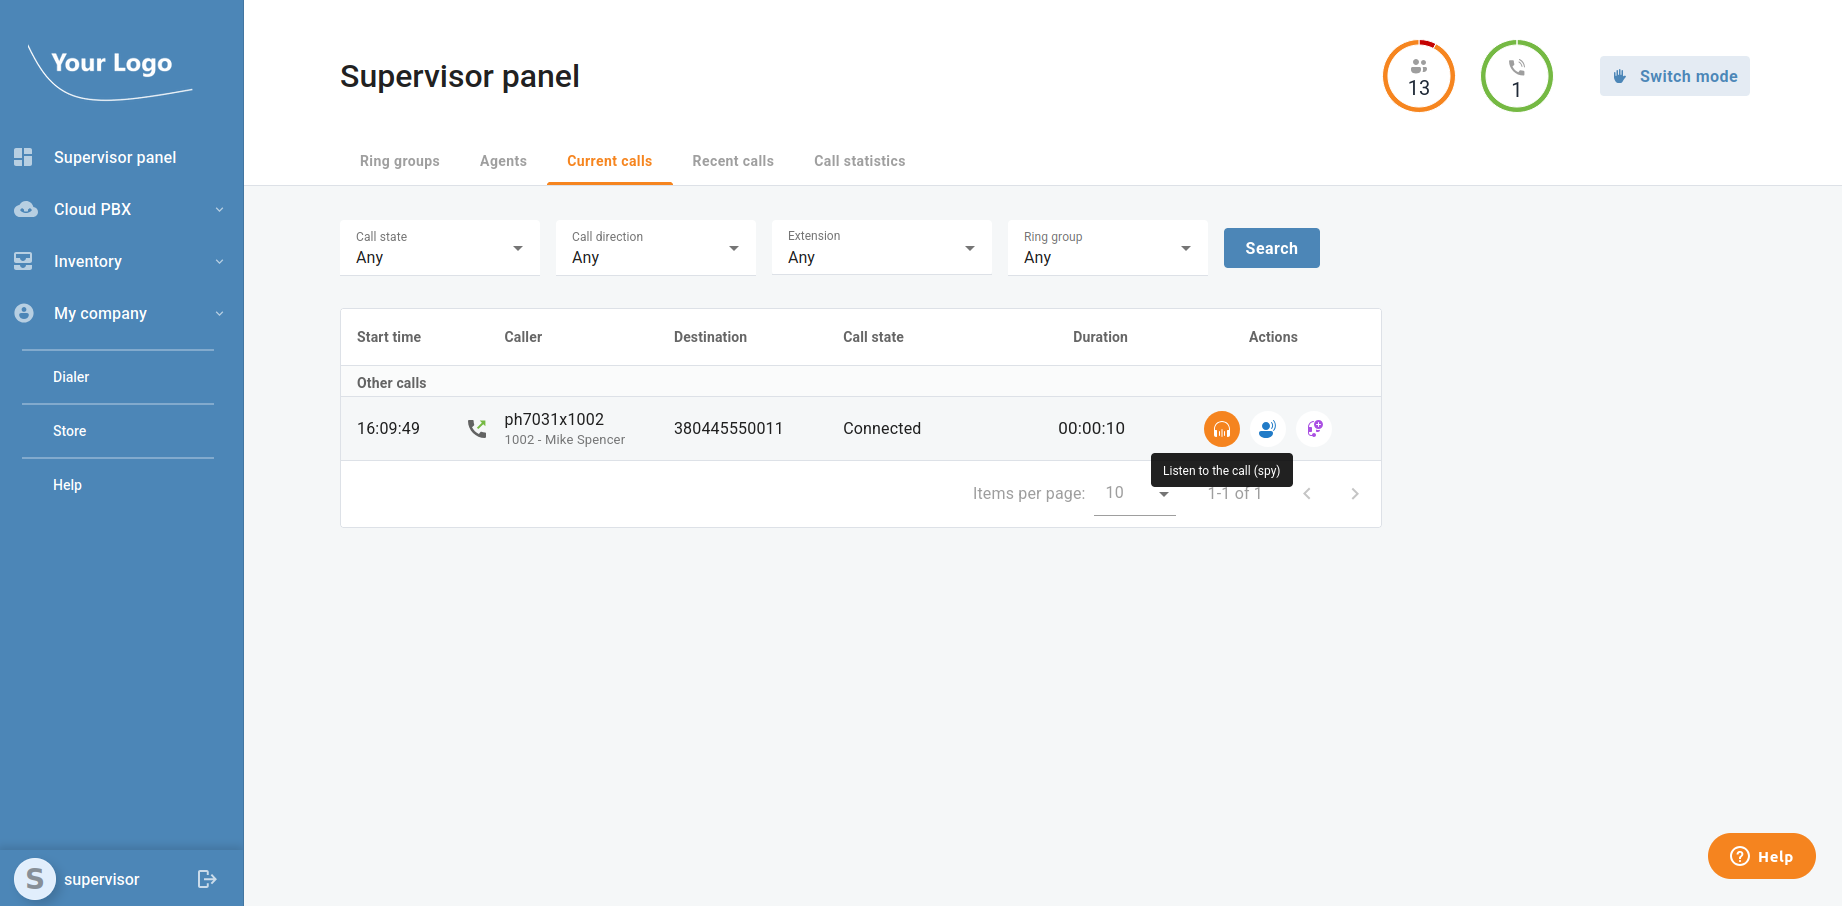Screen dimensions: 1842x906
Task: Click the Your Logo image
Action: click(x=111, y=70)
